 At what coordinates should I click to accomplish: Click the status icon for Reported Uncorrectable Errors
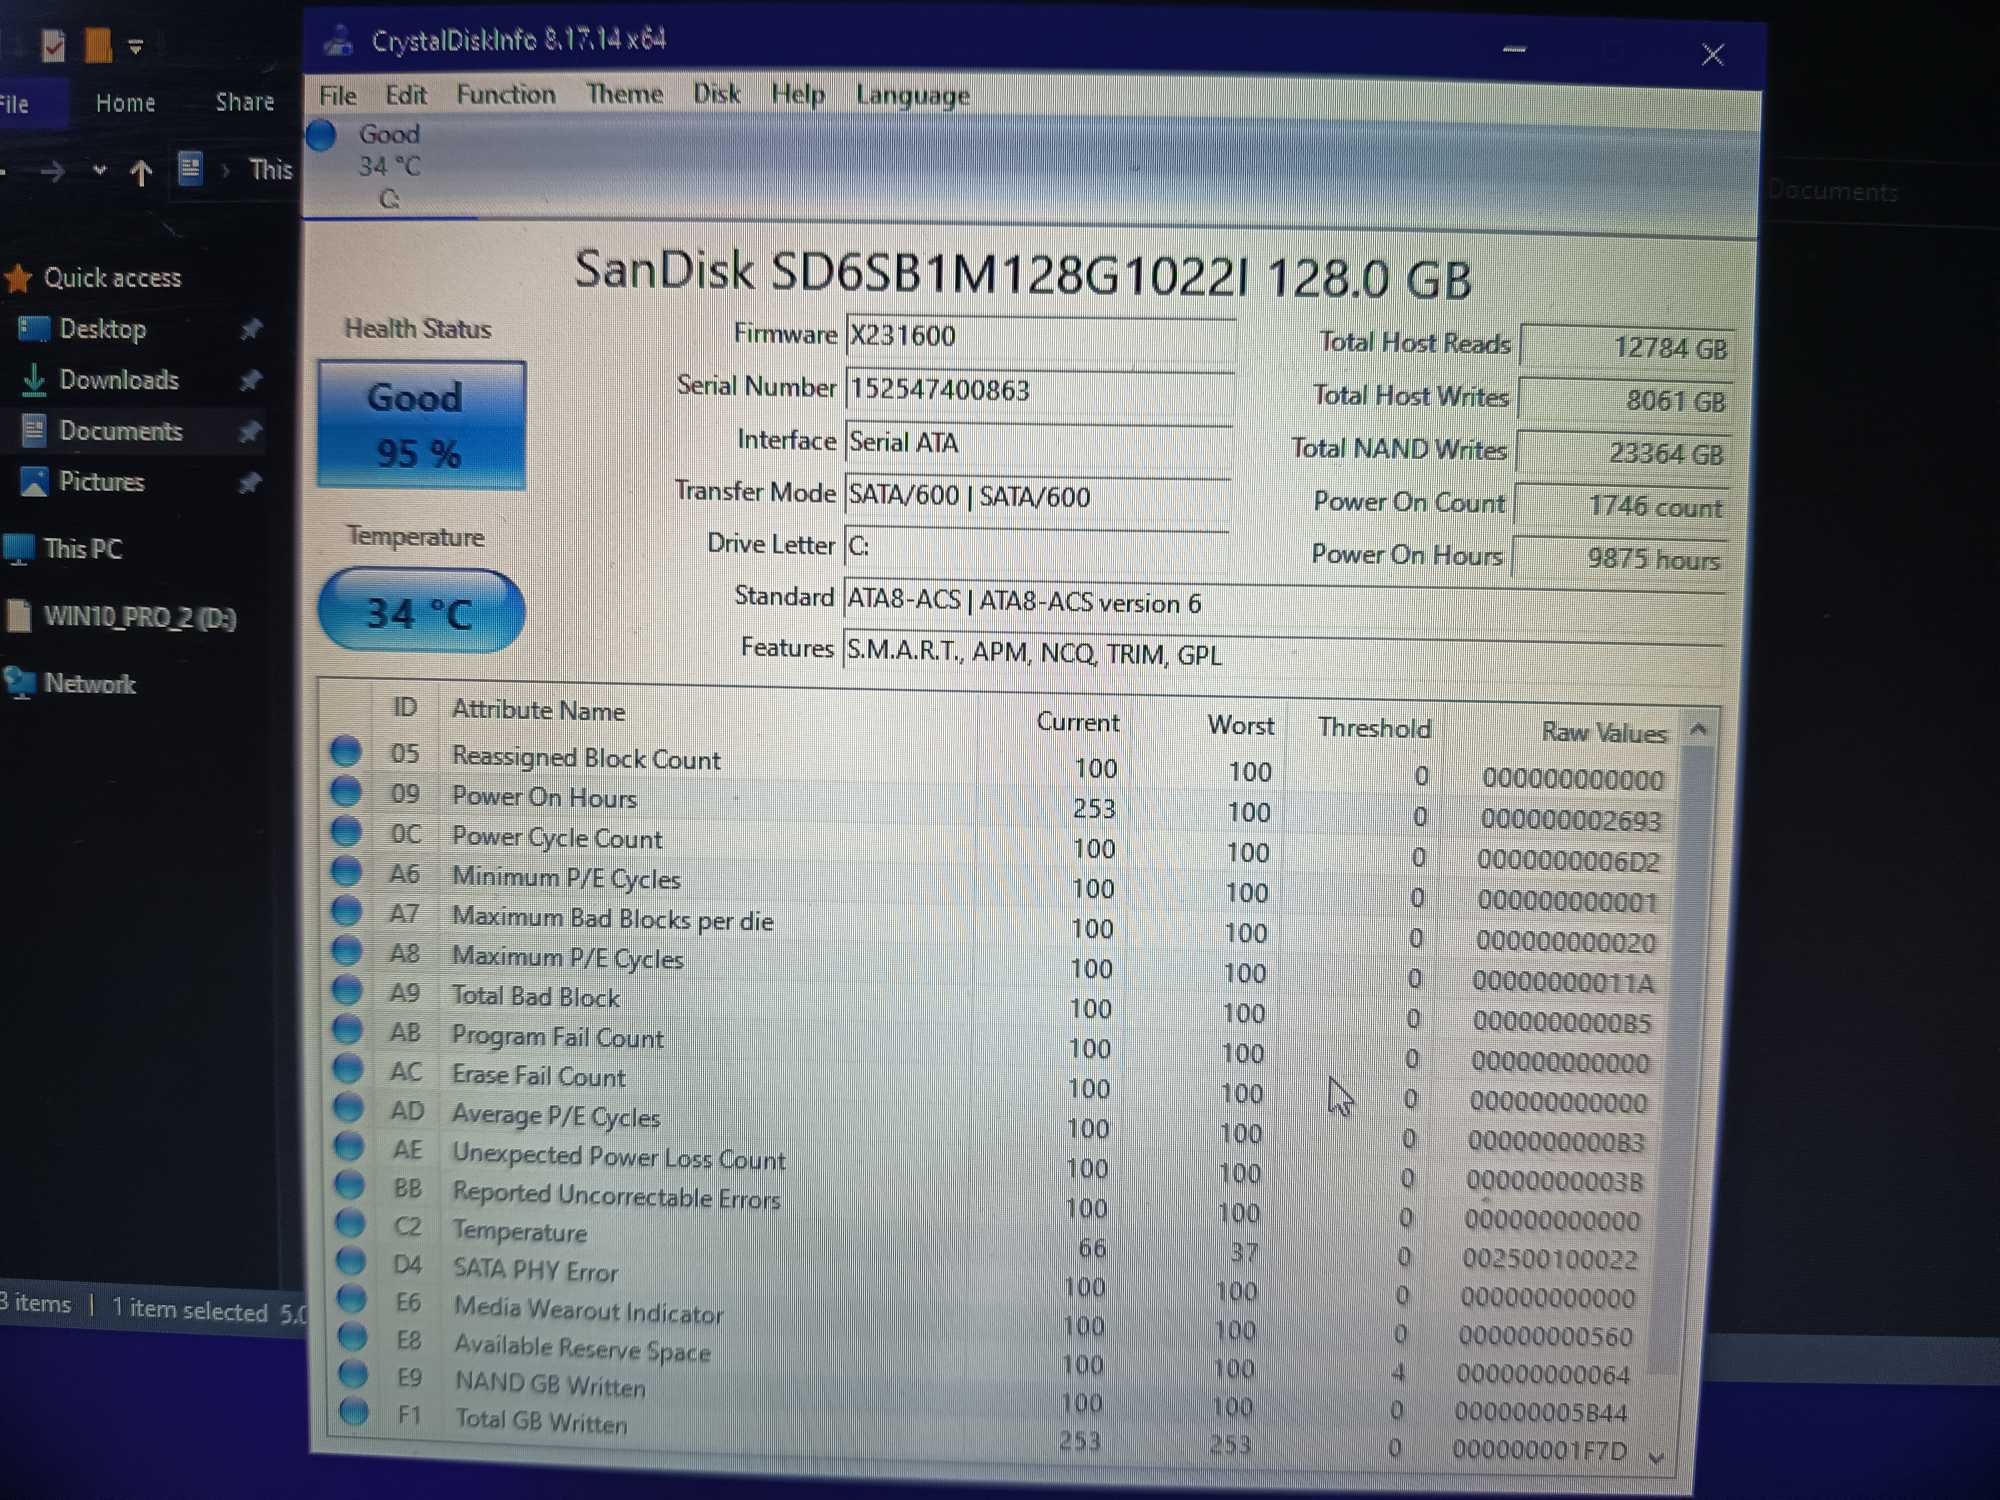coord(349,1185)
